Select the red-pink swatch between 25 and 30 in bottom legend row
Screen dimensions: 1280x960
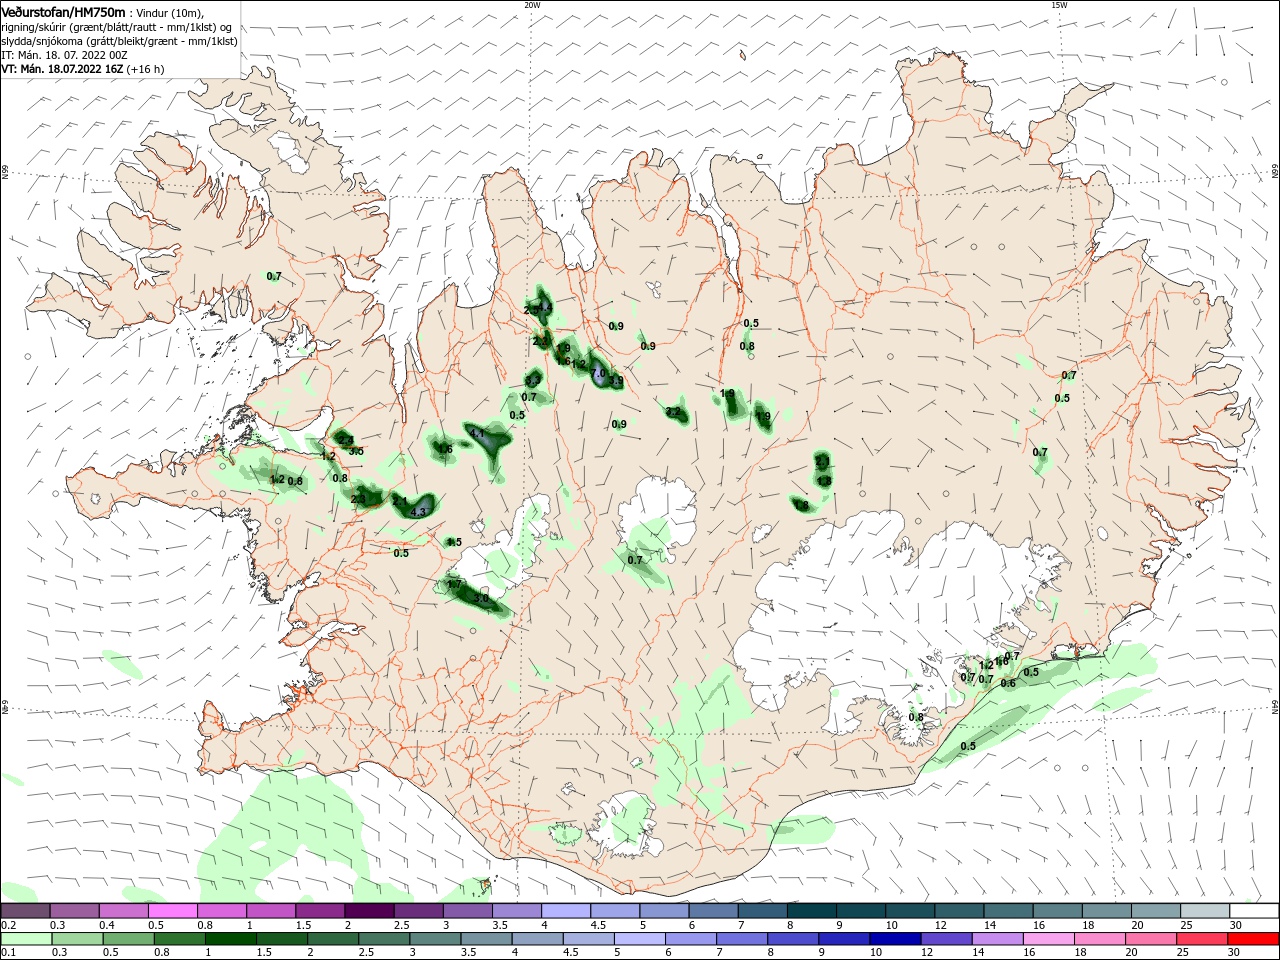pyautogui.click(x=1202, y=939)
